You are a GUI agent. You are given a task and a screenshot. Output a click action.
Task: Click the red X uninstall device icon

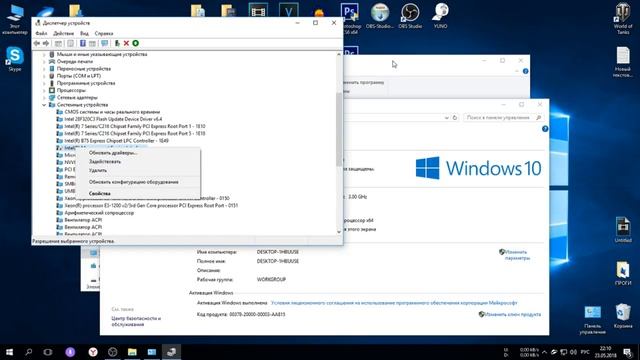pos(126,43)
